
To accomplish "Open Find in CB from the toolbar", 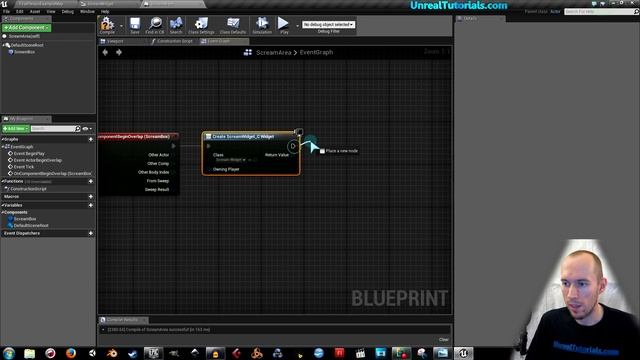I will click(155, 25).
